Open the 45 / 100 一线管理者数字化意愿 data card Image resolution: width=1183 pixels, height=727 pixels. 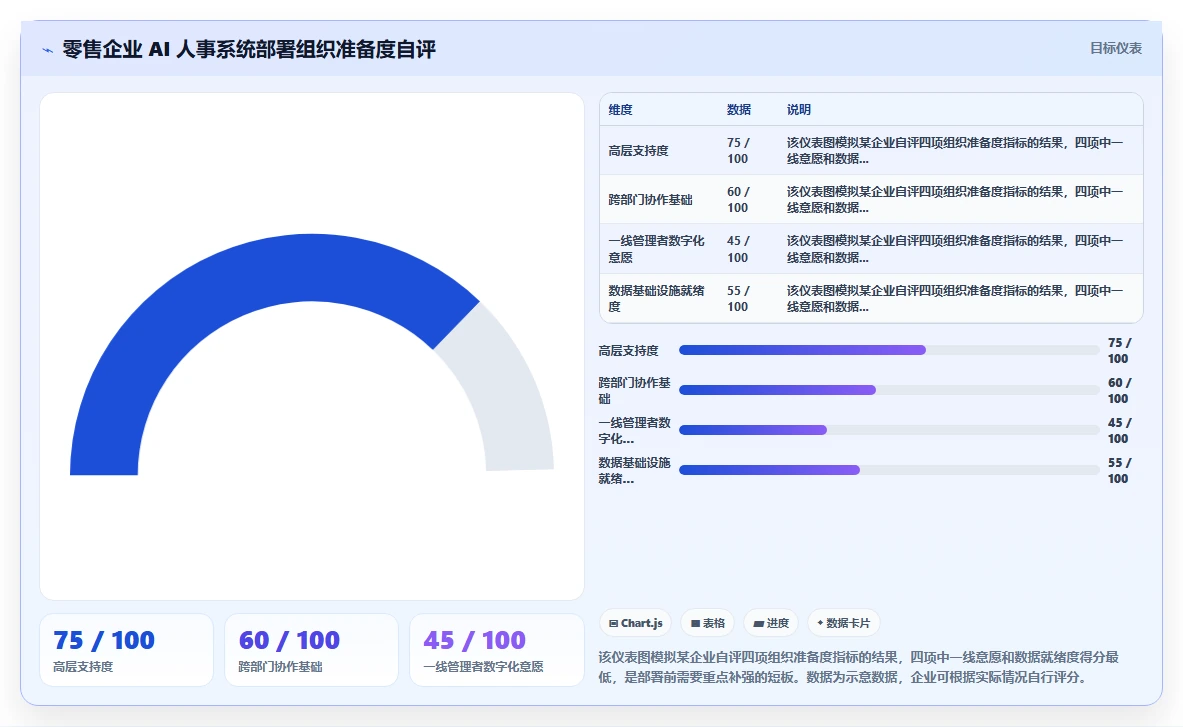496,650
